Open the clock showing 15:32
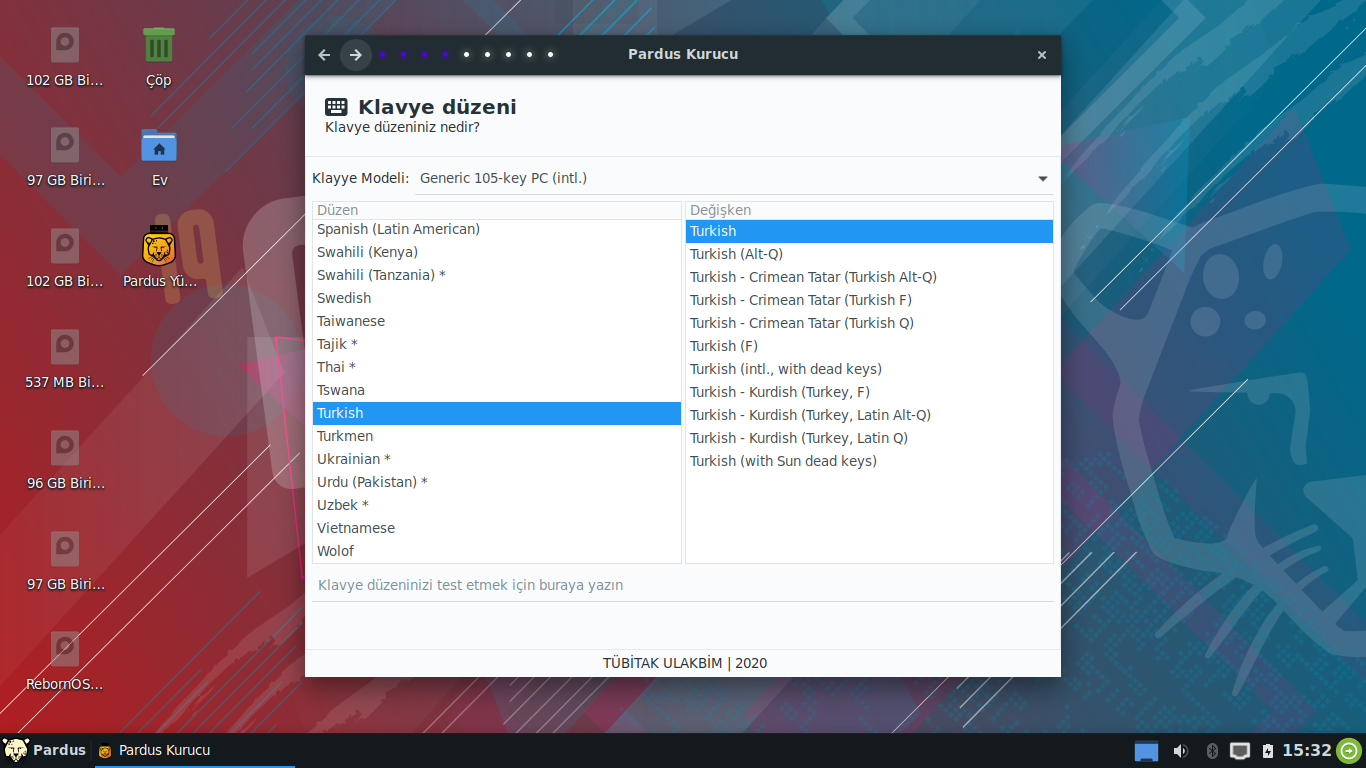The image size is (1366, 768). (1307, 750)
